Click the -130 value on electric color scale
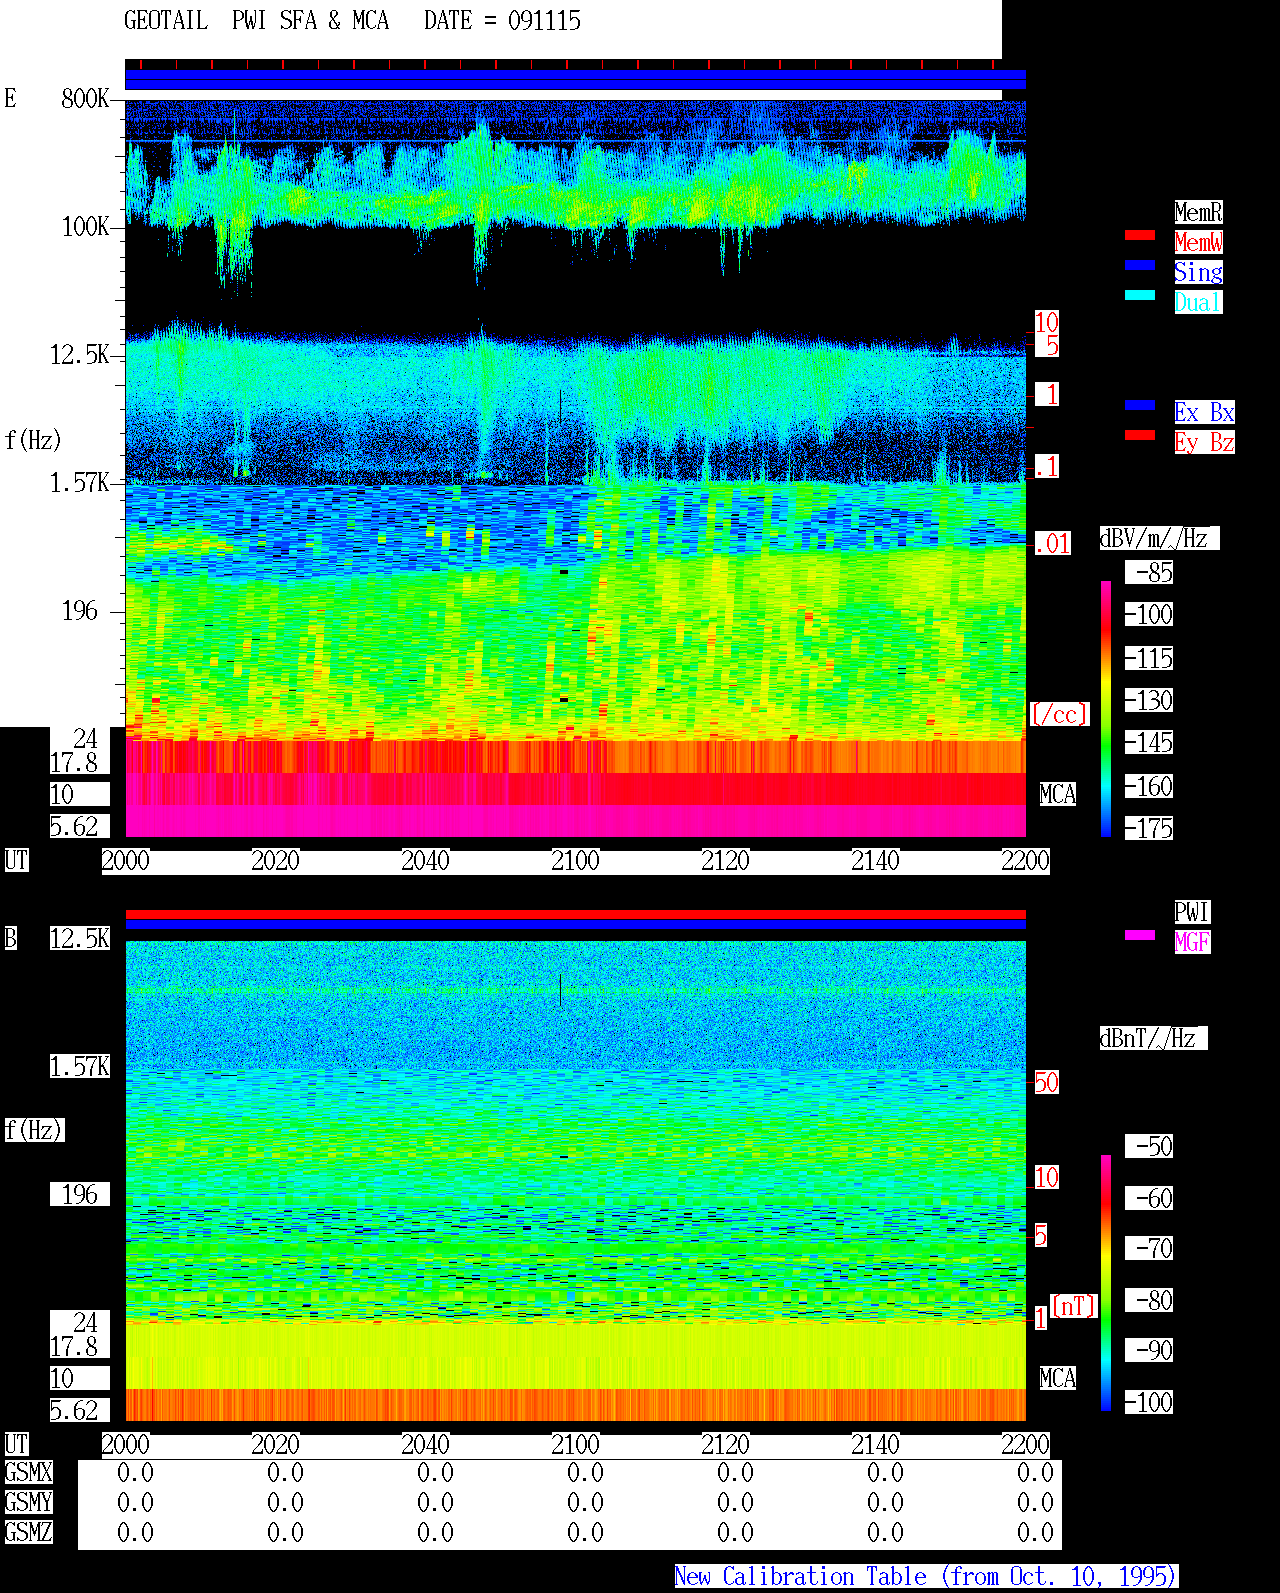1280x1593 pixels. (1149, 701)
